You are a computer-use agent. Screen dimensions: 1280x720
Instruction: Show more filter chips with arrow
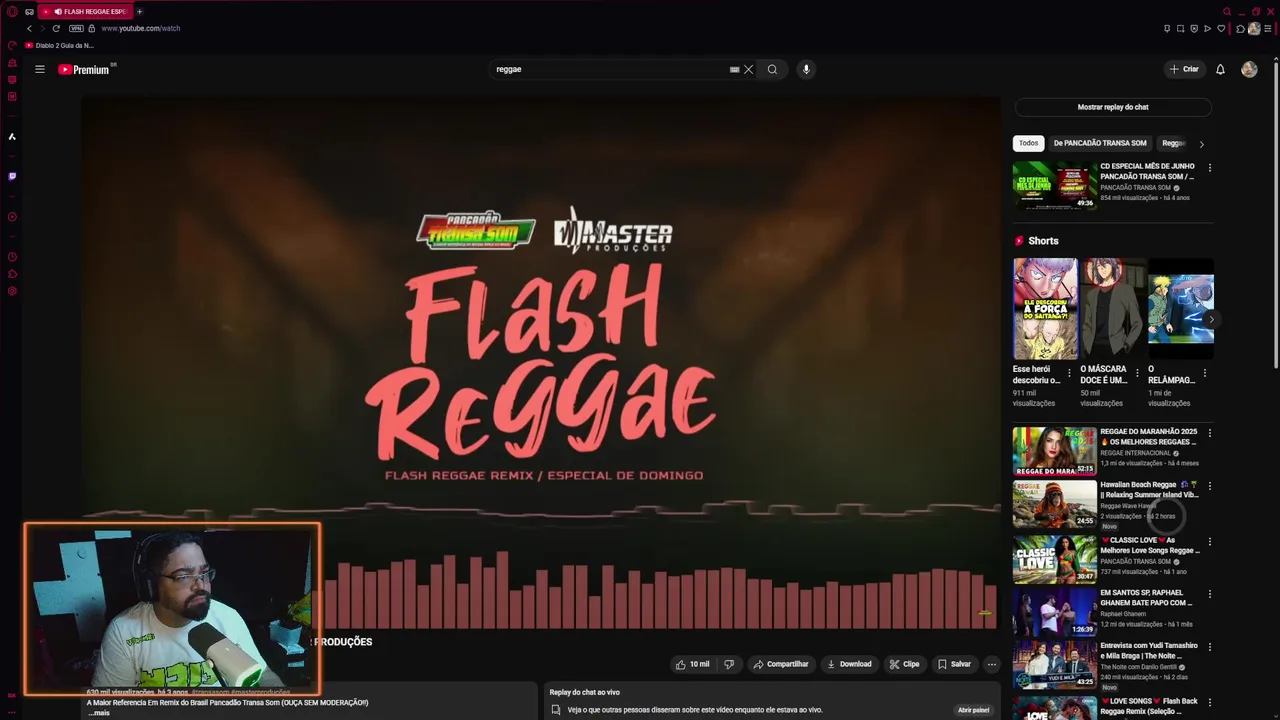1201,143
